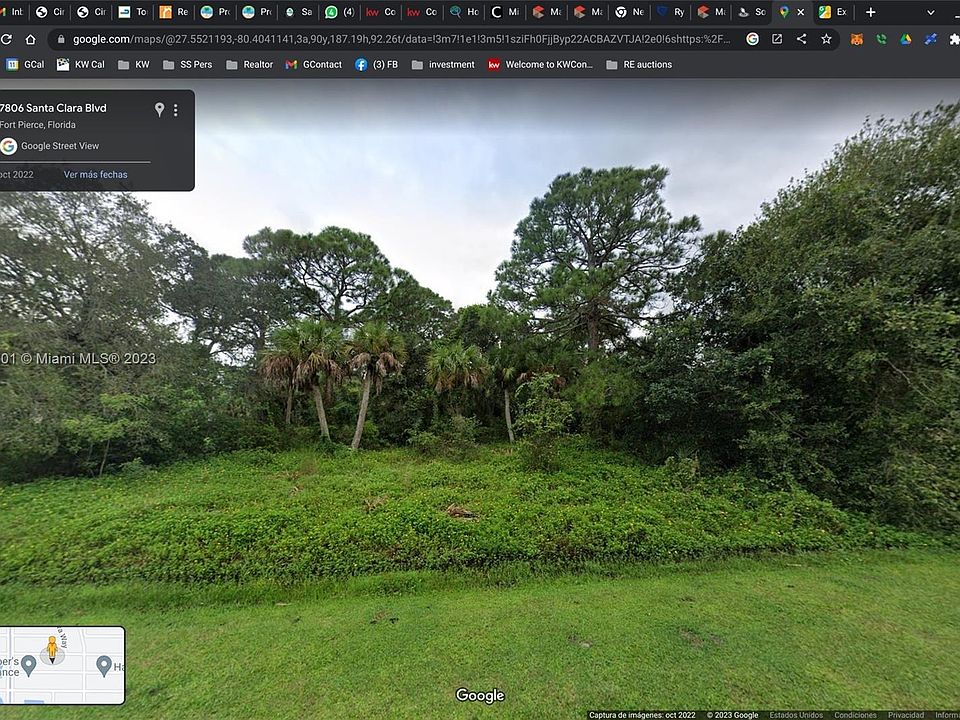Open the Google Drive extension icon
960x720 pixels.
tap(906, 39)
